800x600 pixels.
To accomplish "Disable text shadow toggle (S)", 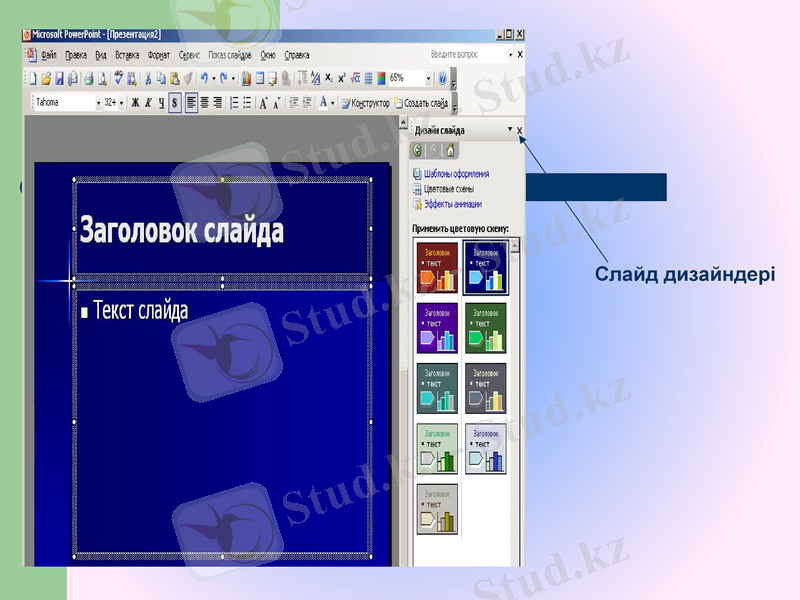I will point(174,100).
